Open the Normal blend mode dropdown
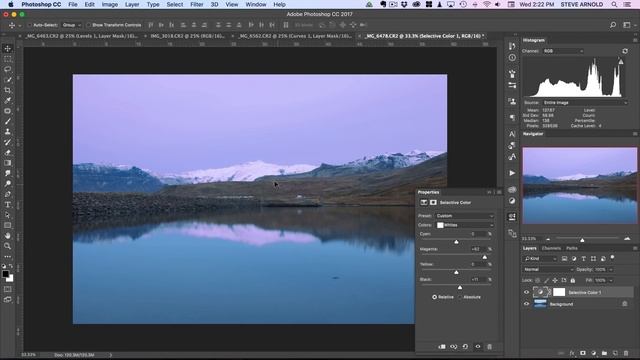 click(x=548, y=269)
